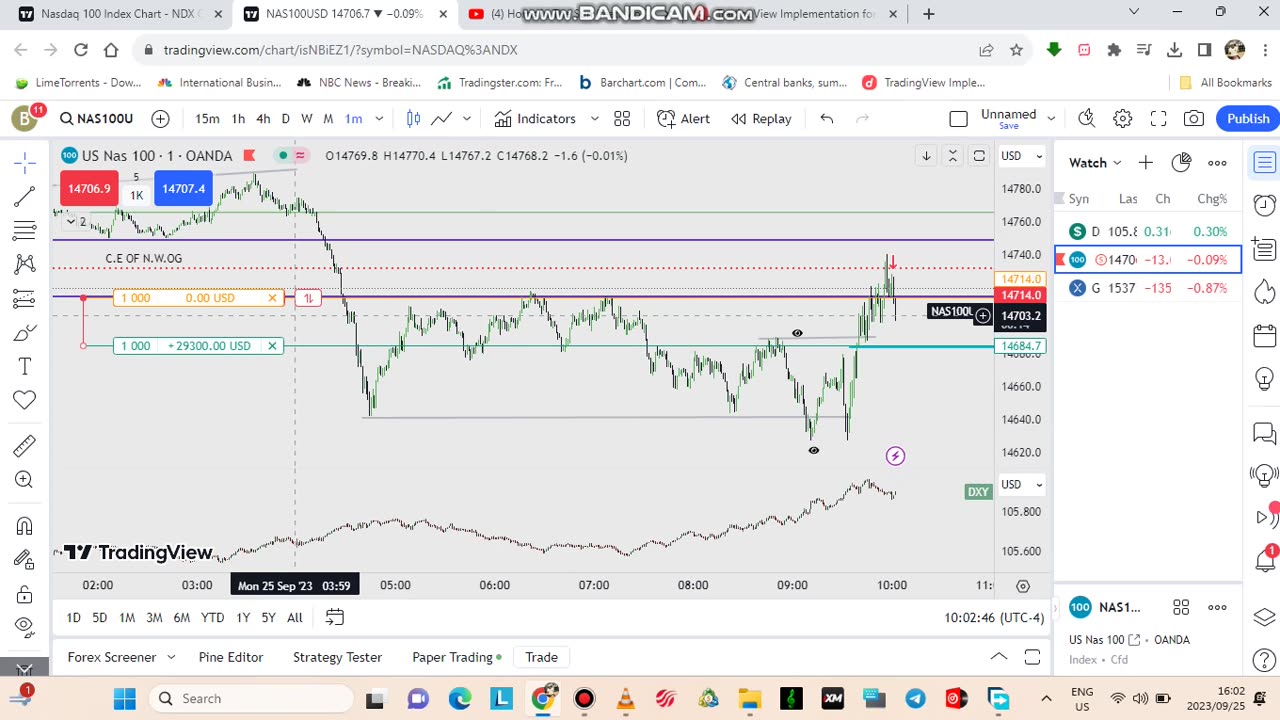Viewport: 1280px width, 720px height.
Task: Click the red sell price 14706.9 button
Action: (90, 188)
